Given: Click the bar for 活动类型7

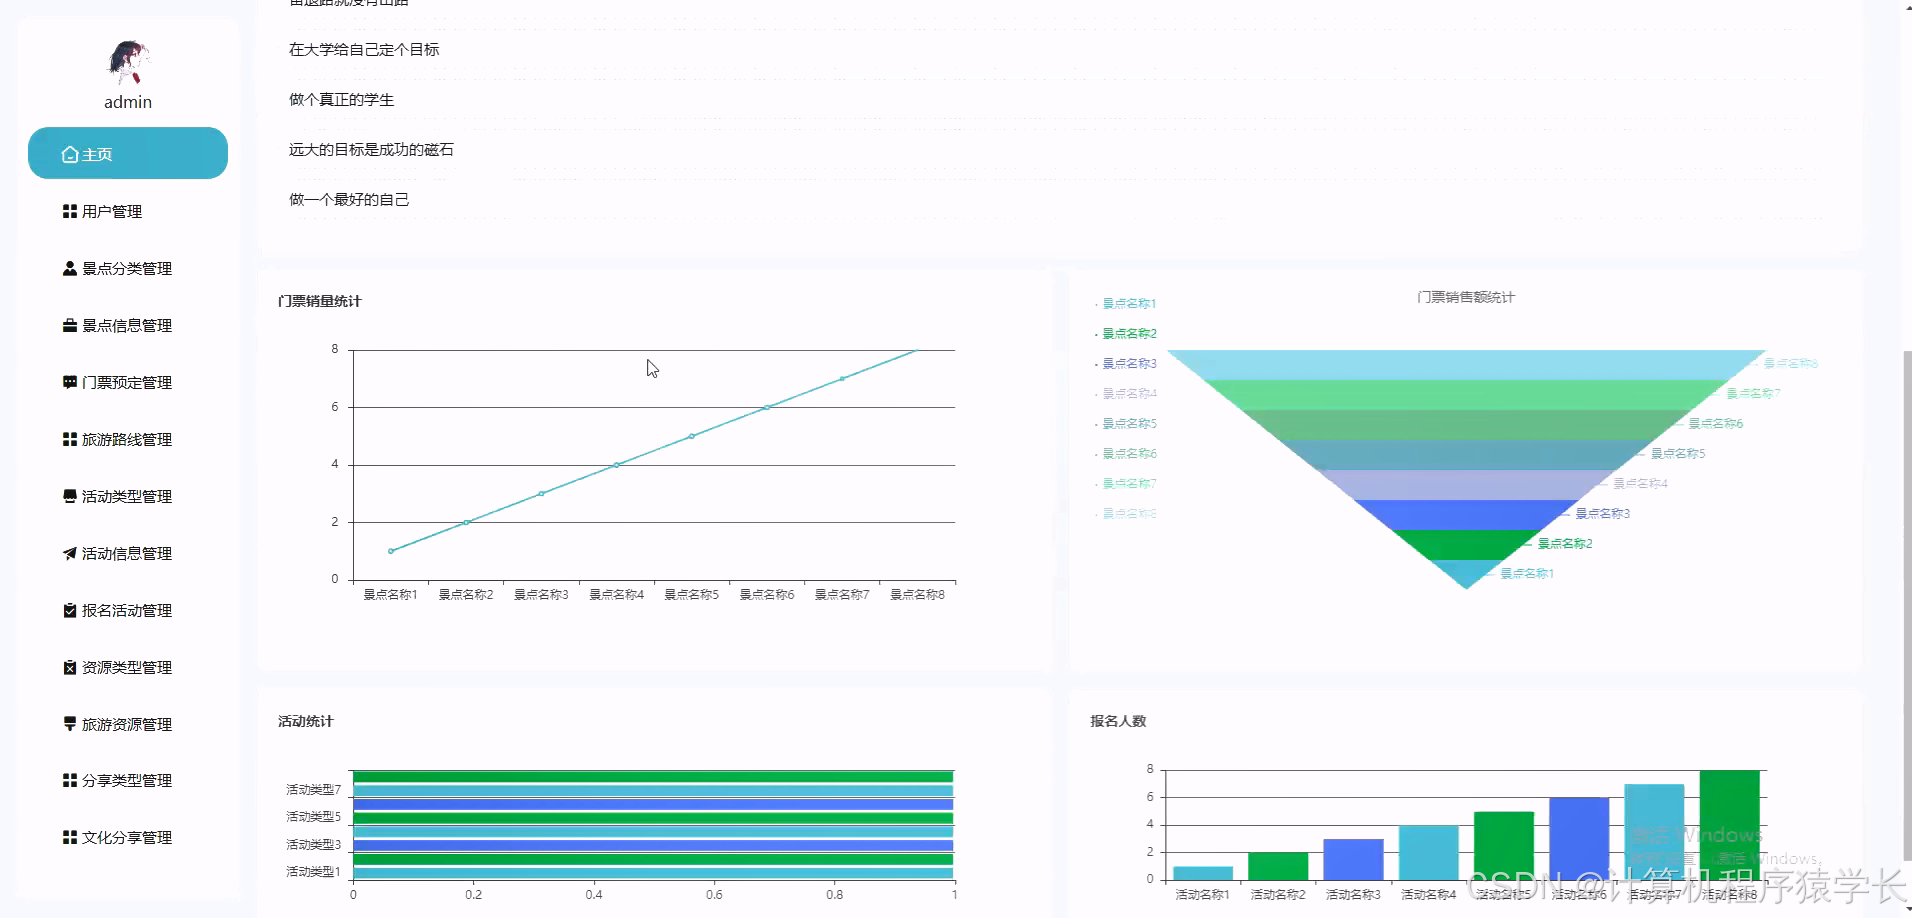Looking at the screenshot, I should coord(653,790).
